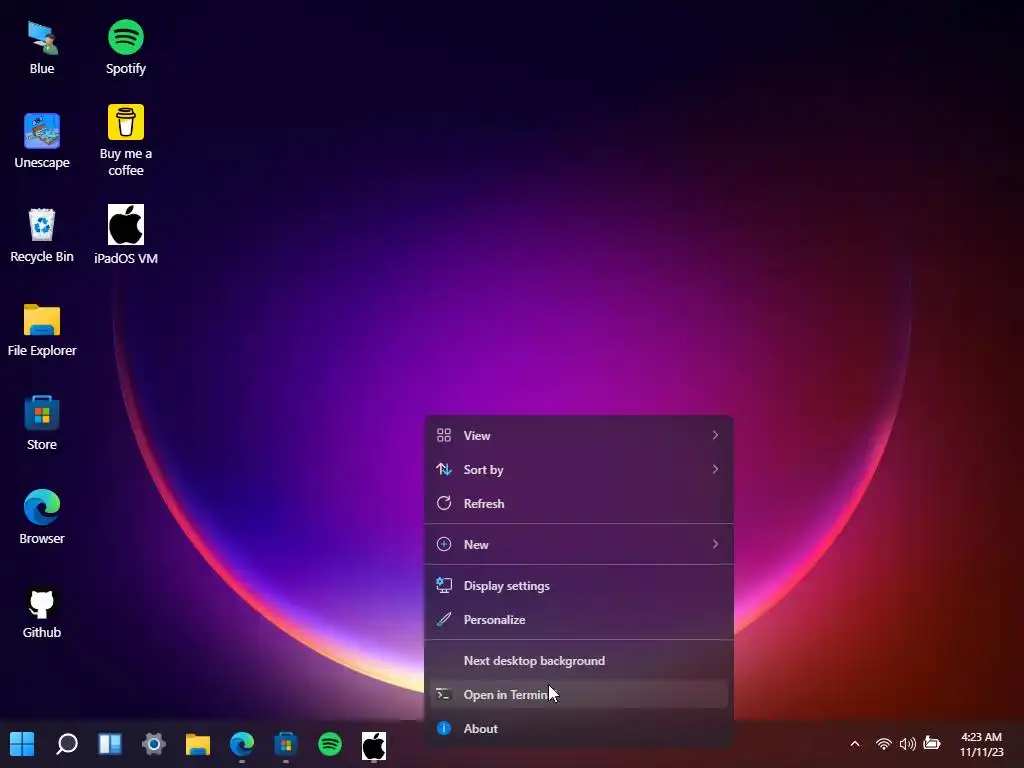Open the Widgets panel in taskbar
The width and height of the screenshot is (1024, 768).
110,744
